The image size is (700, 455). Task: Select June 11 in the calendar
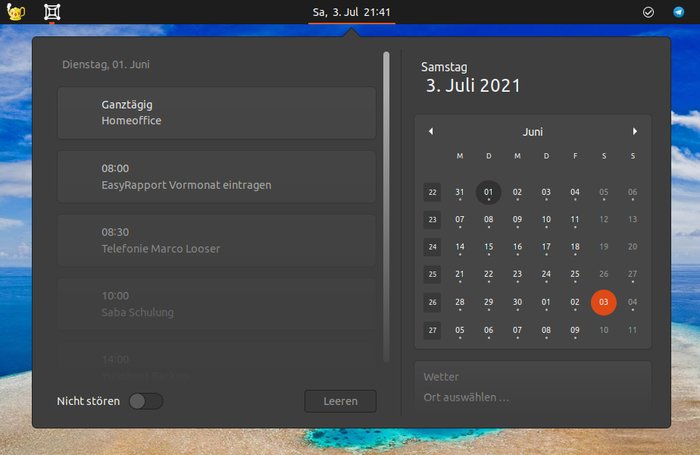tap(575, 220)
